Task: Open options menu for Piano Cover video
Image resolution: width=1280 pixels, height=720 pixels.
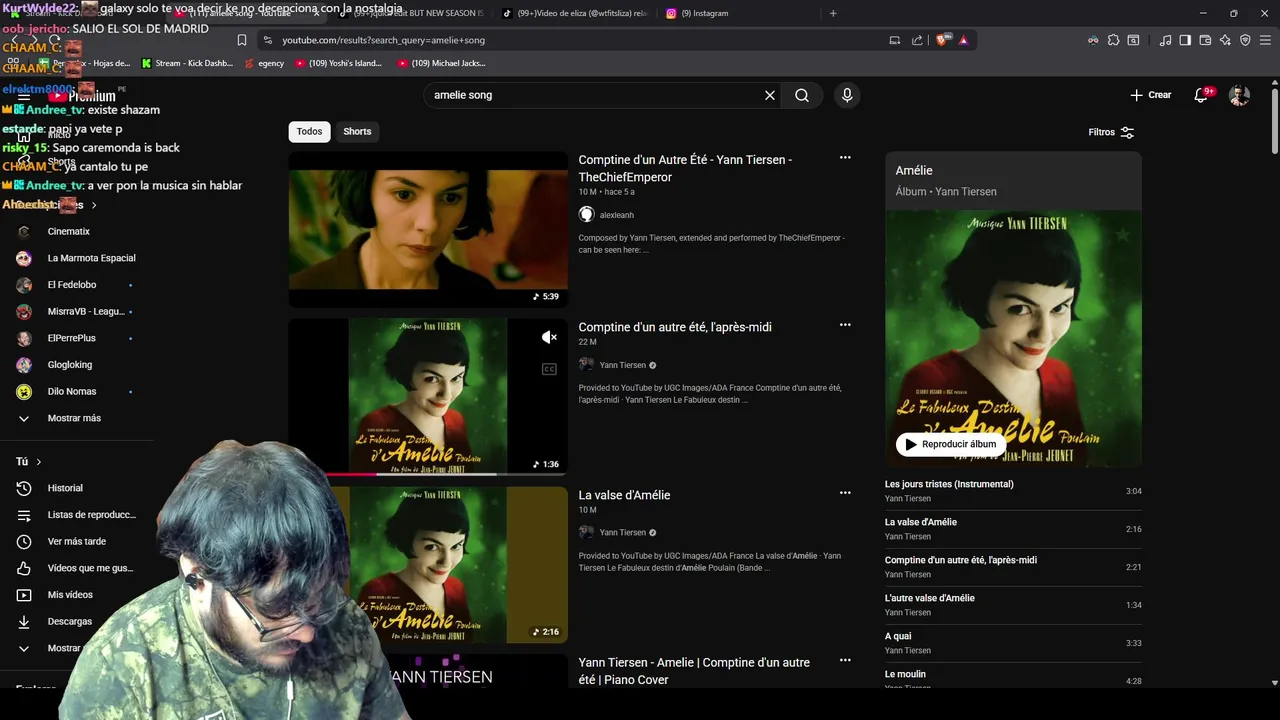Action: tap(845, 660)
